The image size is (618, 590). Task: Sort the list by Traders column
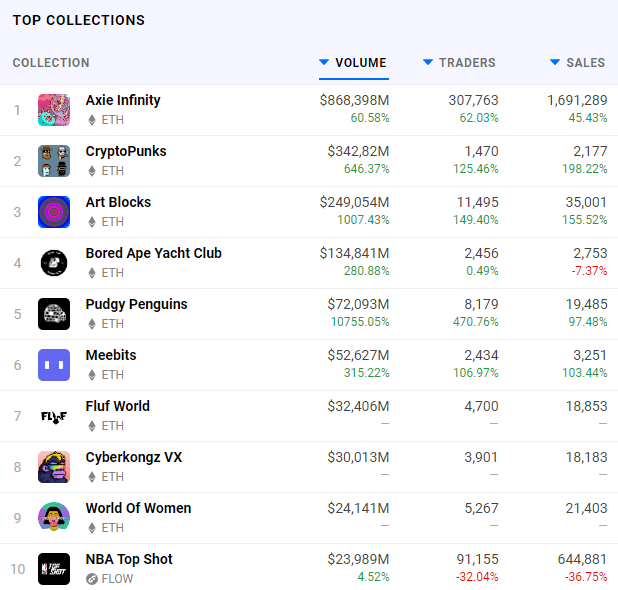[459, 63]
